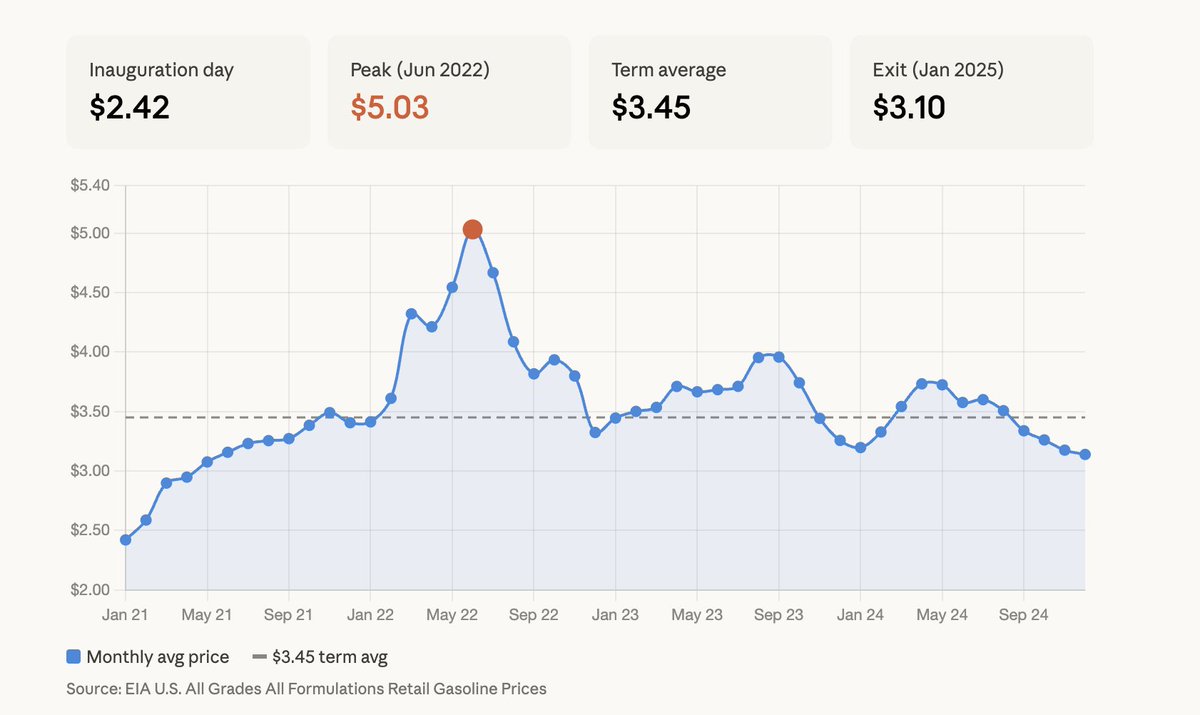Image resolution: width=1200 pixels, height=715 pixels.
Task: Click the "May 22" x-axis label
Action: [x=452, y=615]
